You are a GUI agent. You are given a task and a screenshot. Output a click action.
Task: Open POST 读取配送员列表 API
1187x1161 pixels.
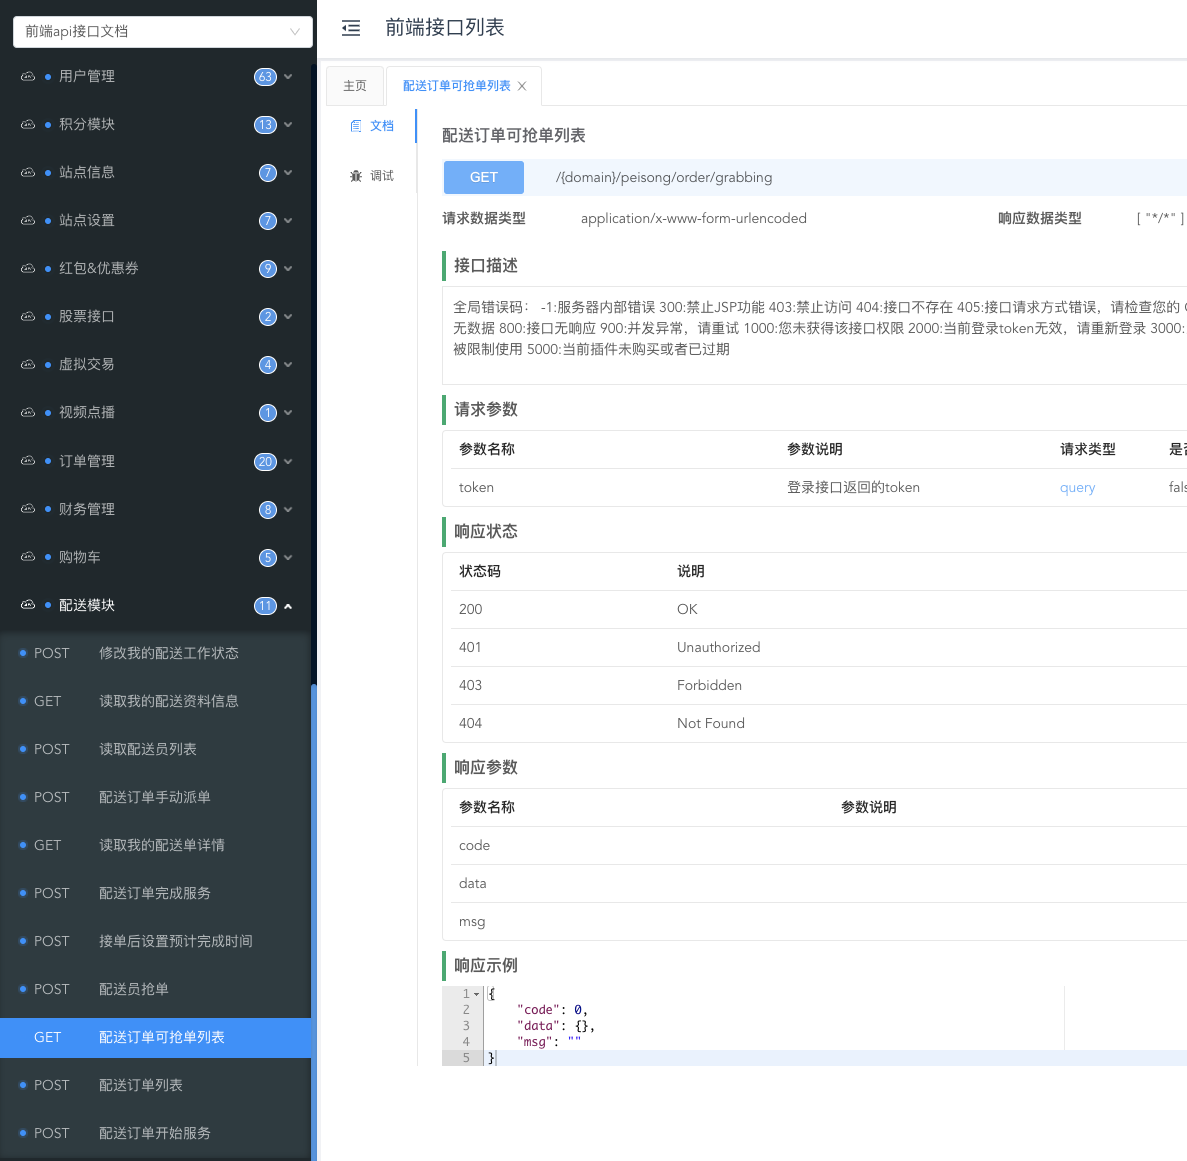coord(155,749)
